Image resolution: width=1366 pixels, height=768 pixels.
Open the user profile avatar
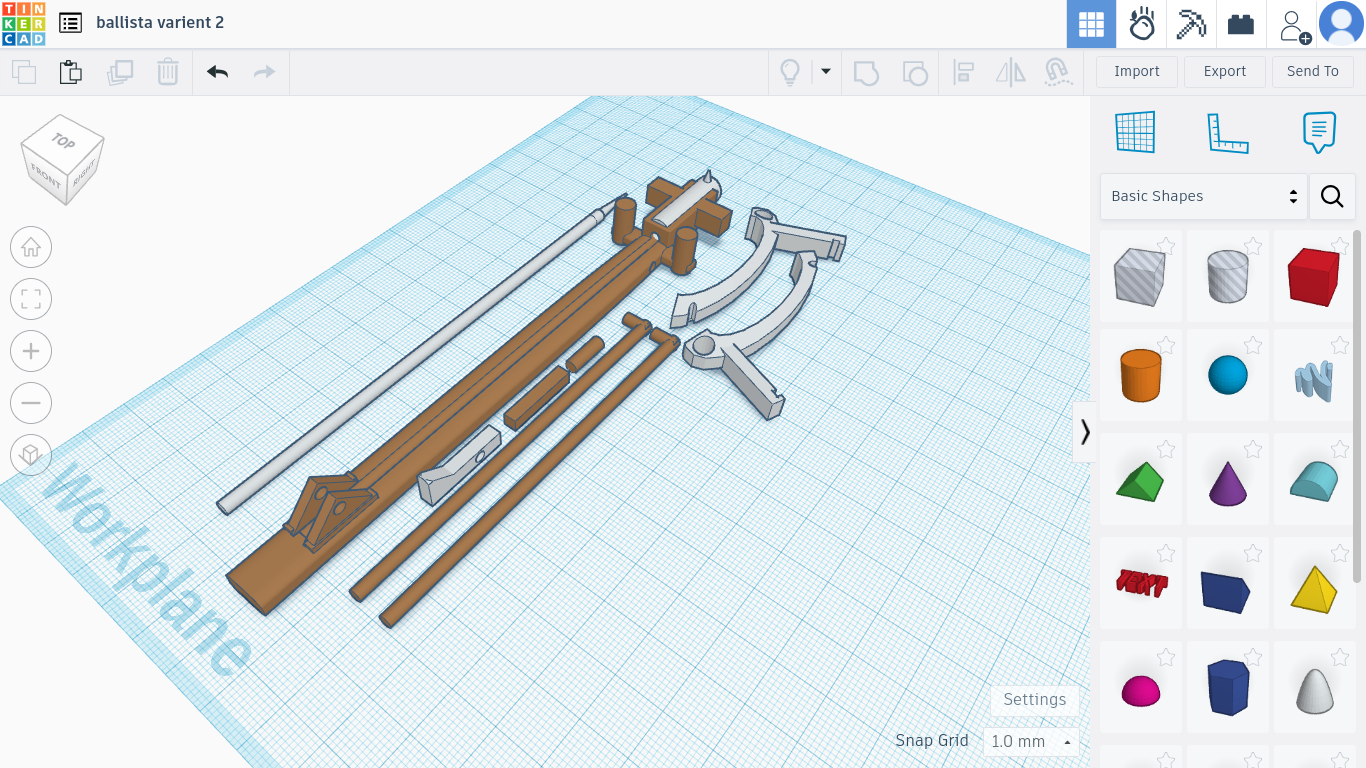1341,24
